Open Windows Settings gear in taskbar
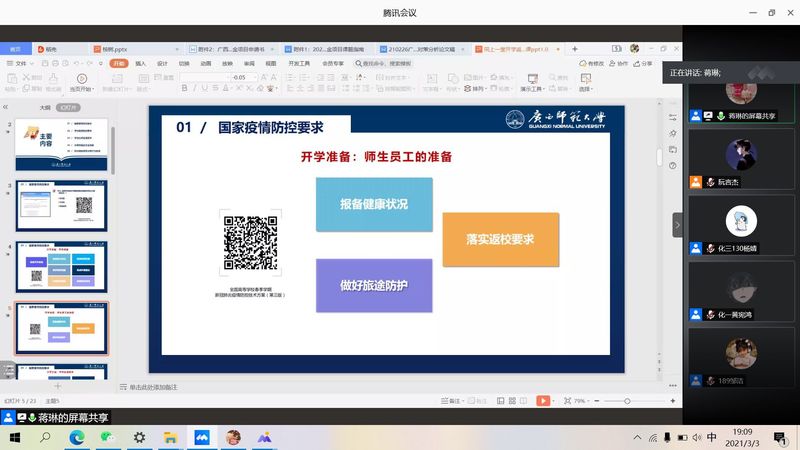Image resolution: width=800 pixels, height=450 pixels. pyautogui.click(x=139, y=437)
